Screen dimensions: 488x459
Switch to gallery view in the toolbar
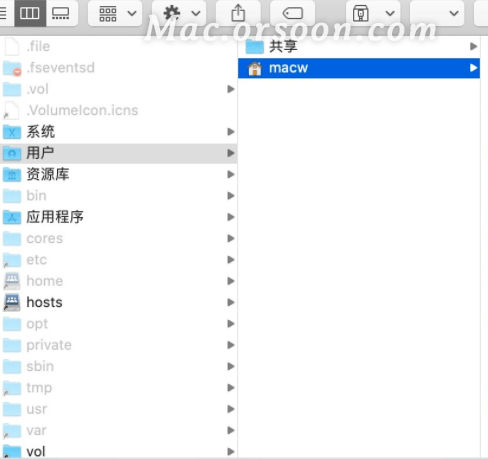click(x=61, y=13)
